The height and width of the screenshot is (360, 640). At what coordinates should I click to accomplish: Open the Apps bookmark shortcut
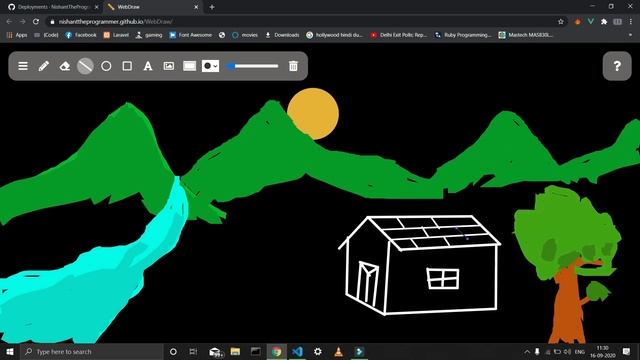[17, 35]
